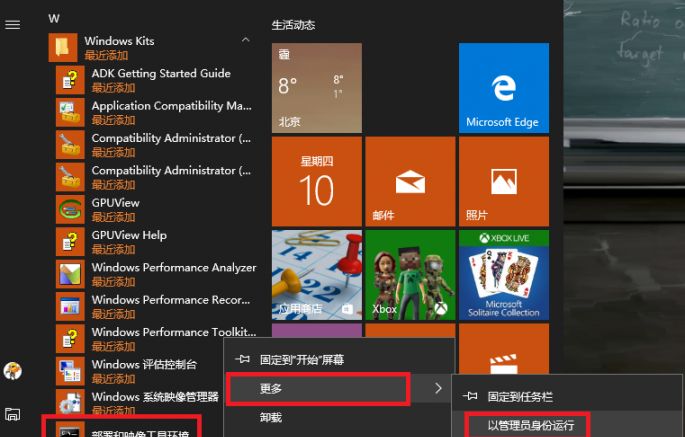Launch first Compatibility Administrator icon

[70, 145]
